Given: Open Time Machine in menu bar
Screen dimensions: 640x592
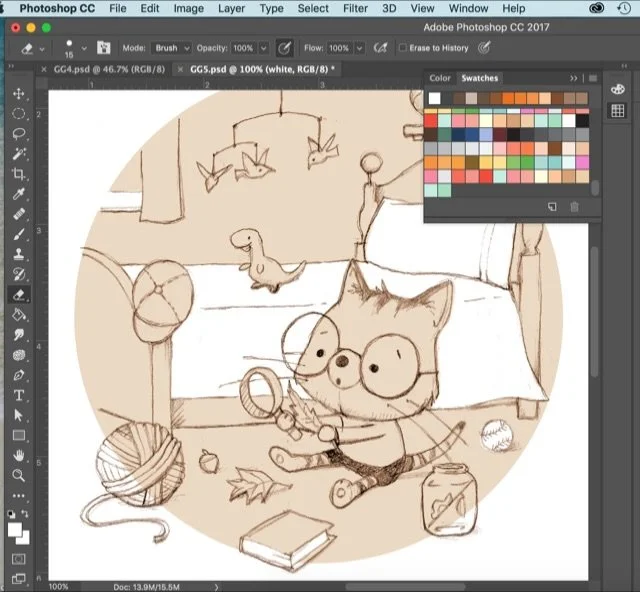Looking at the screenshot, I should (624, 8).
